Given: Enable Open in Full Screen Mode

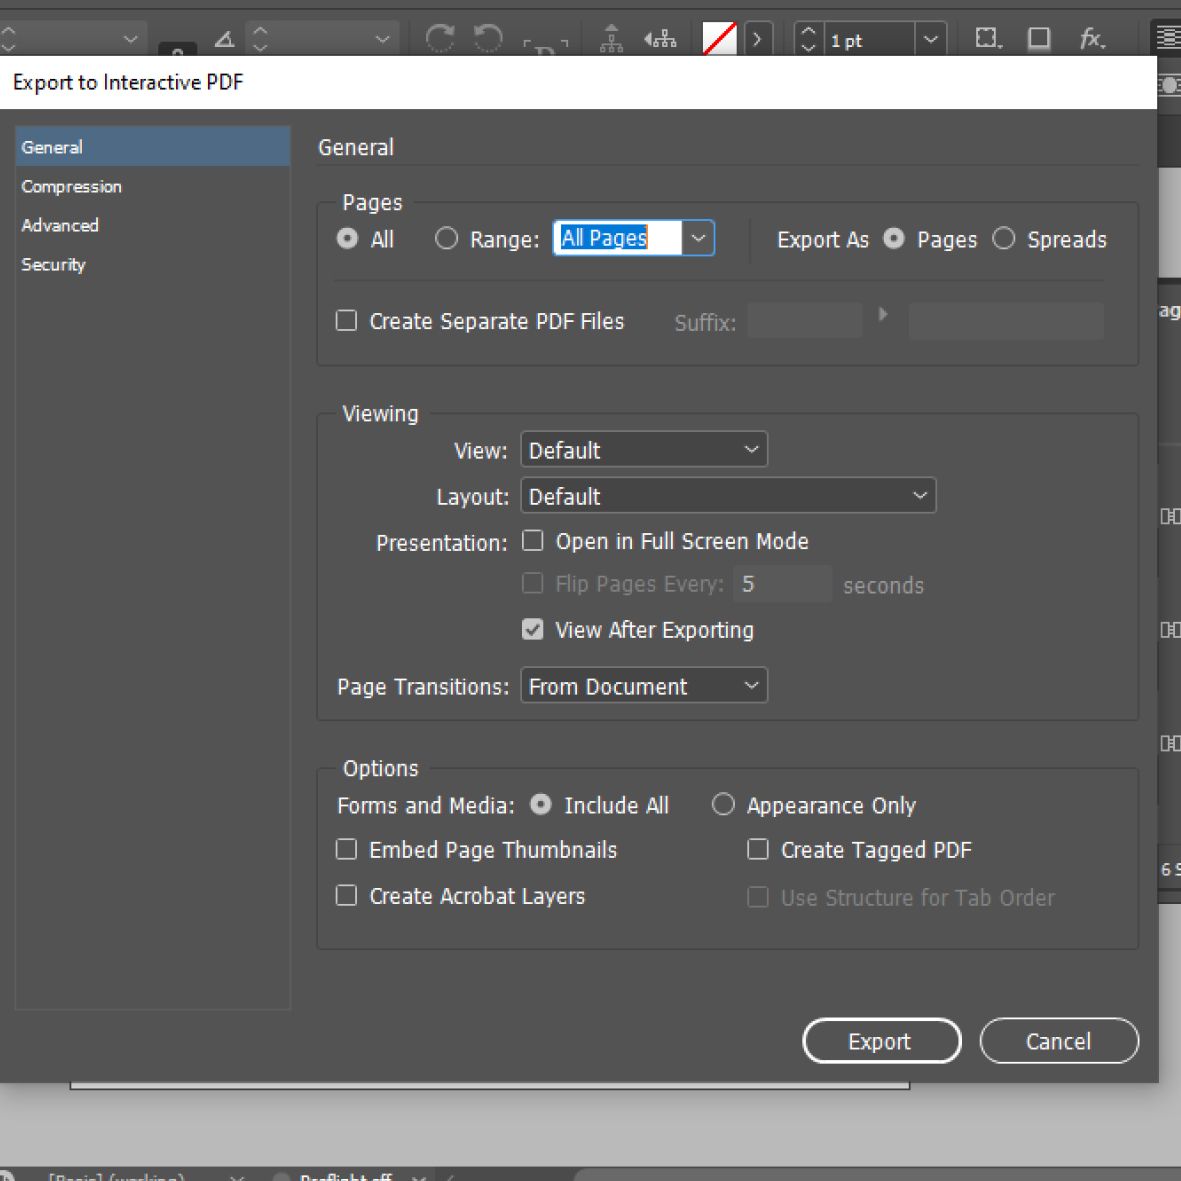Looking at the screenshot, I should point(533,541).
